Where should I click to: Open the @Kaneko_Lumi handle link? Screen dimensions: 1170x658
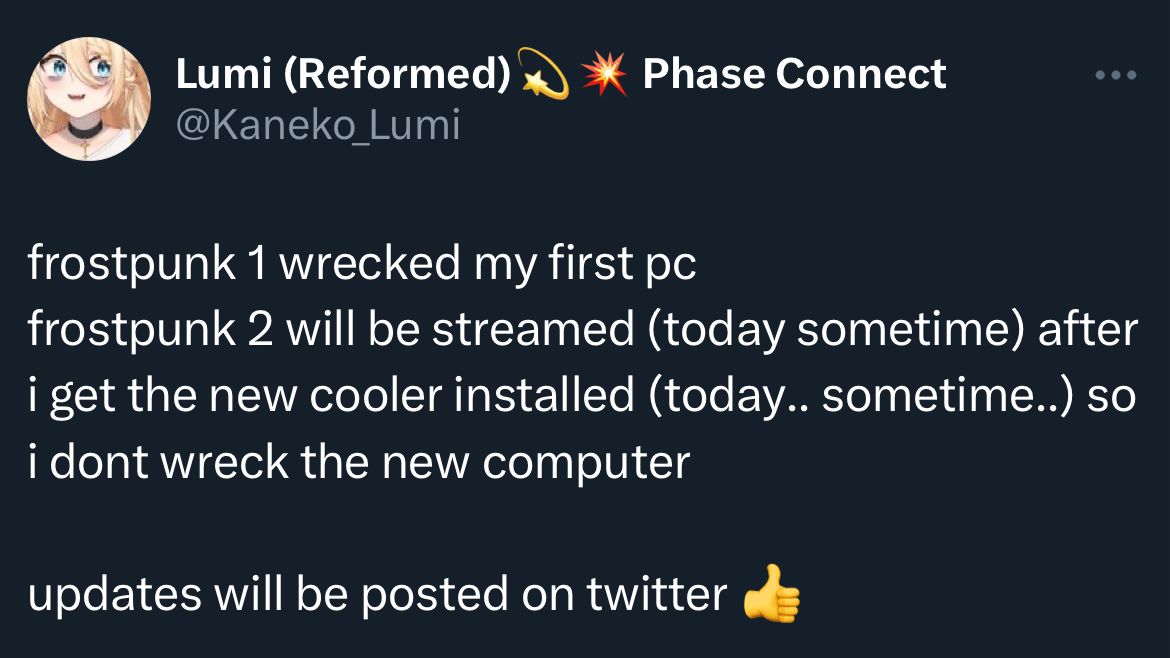317,125
